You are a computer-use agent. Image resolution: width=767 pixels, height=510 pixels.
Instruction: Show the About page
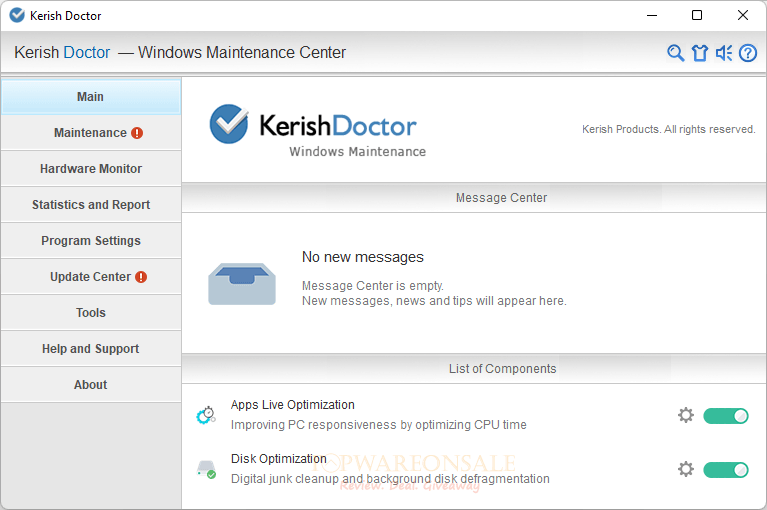tap(91, 385)
